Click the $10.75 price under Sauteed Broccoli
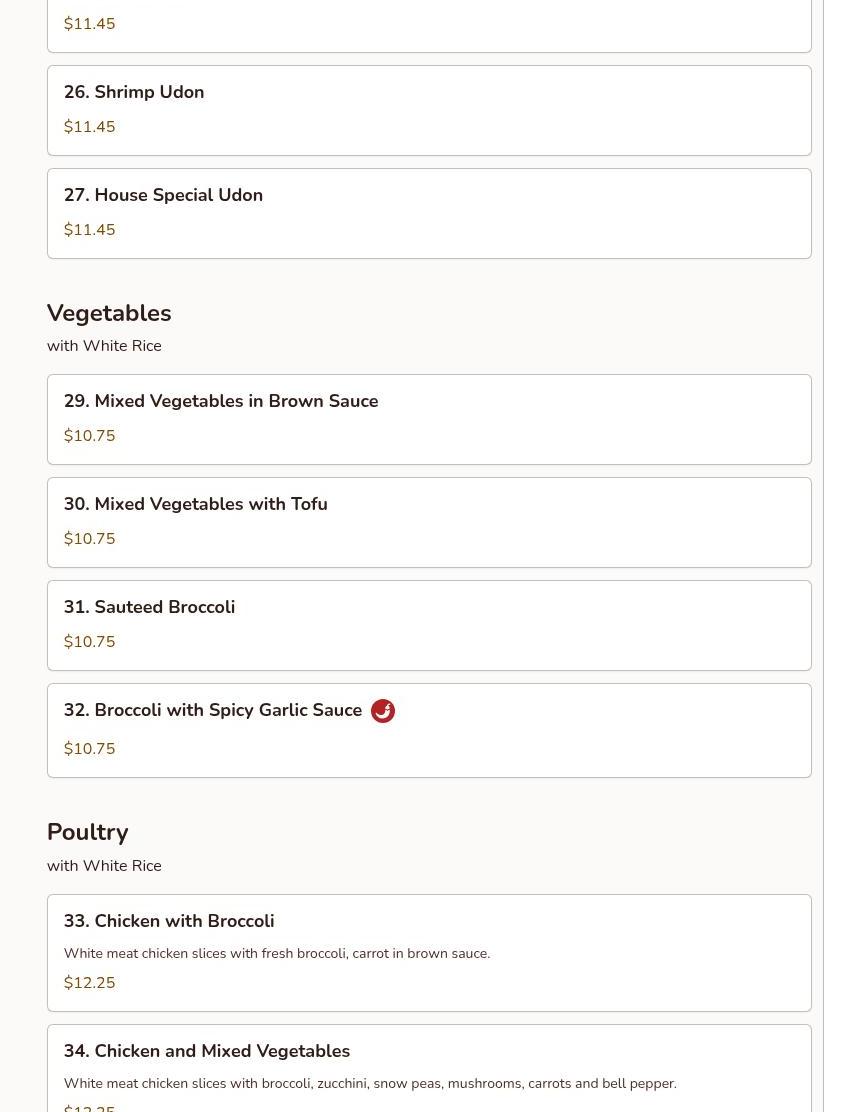 [89, 642]
